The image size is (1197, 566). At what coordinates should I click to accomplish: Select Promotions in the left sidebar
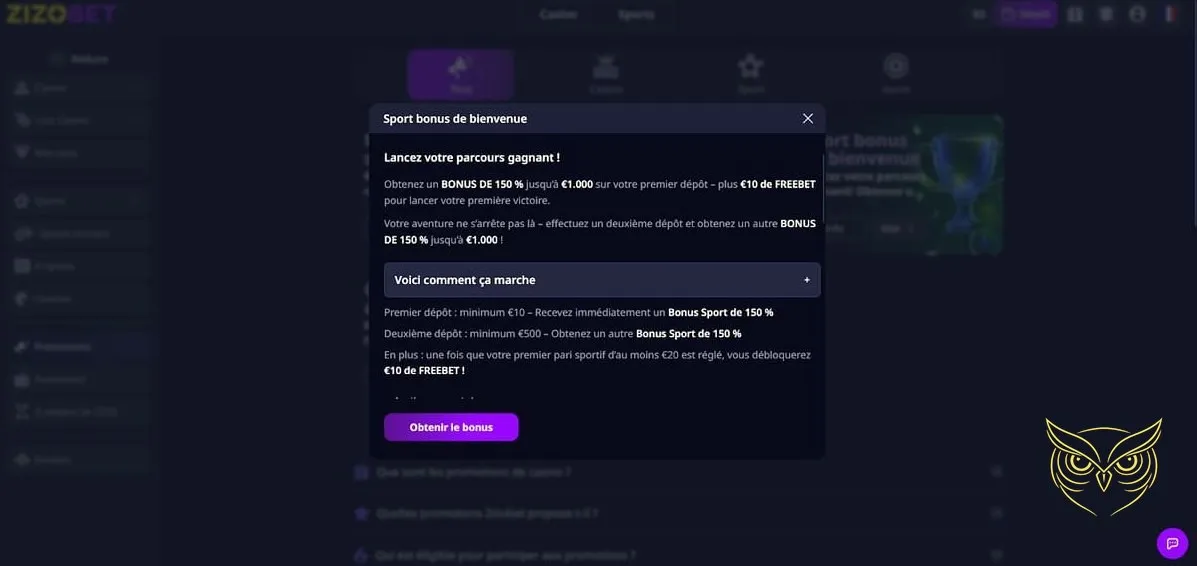coord(62,346)
